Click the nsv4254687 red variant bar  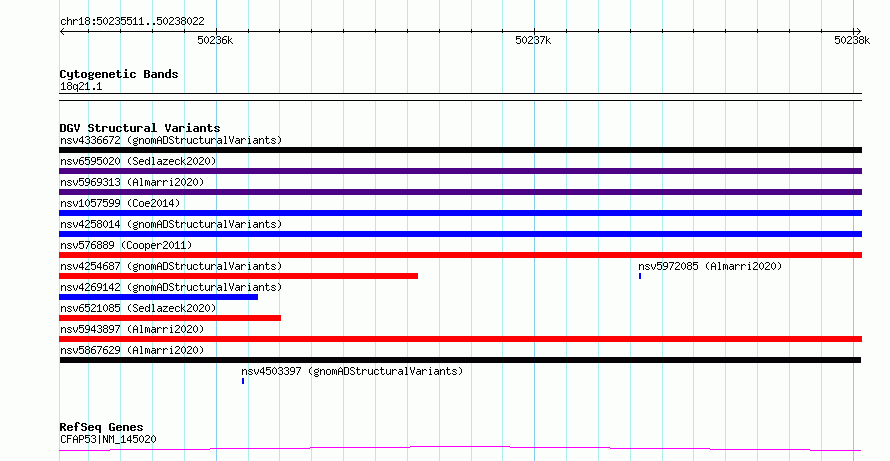(238, 276)
